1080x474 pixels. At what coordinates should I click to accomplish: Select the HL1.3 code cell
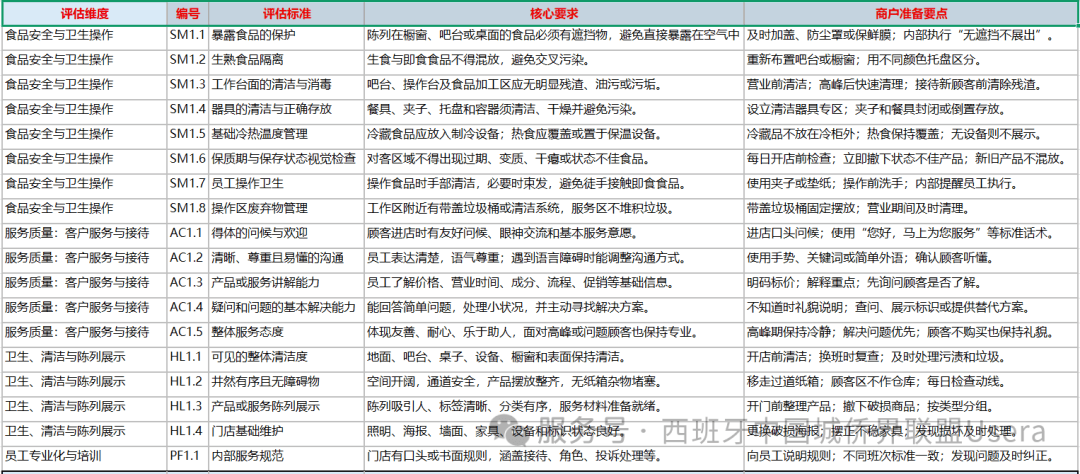point(187,406)
